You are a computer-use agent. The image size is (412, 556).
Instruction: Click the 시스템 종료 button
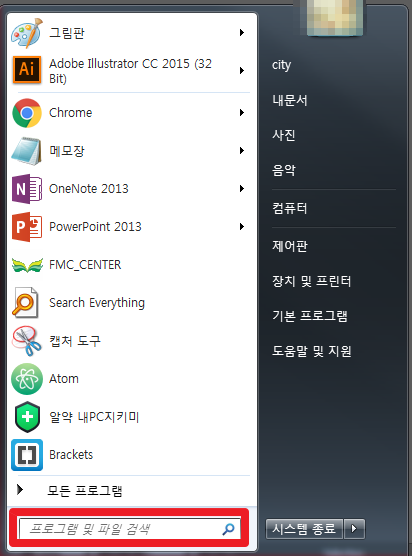click(304, 529)
